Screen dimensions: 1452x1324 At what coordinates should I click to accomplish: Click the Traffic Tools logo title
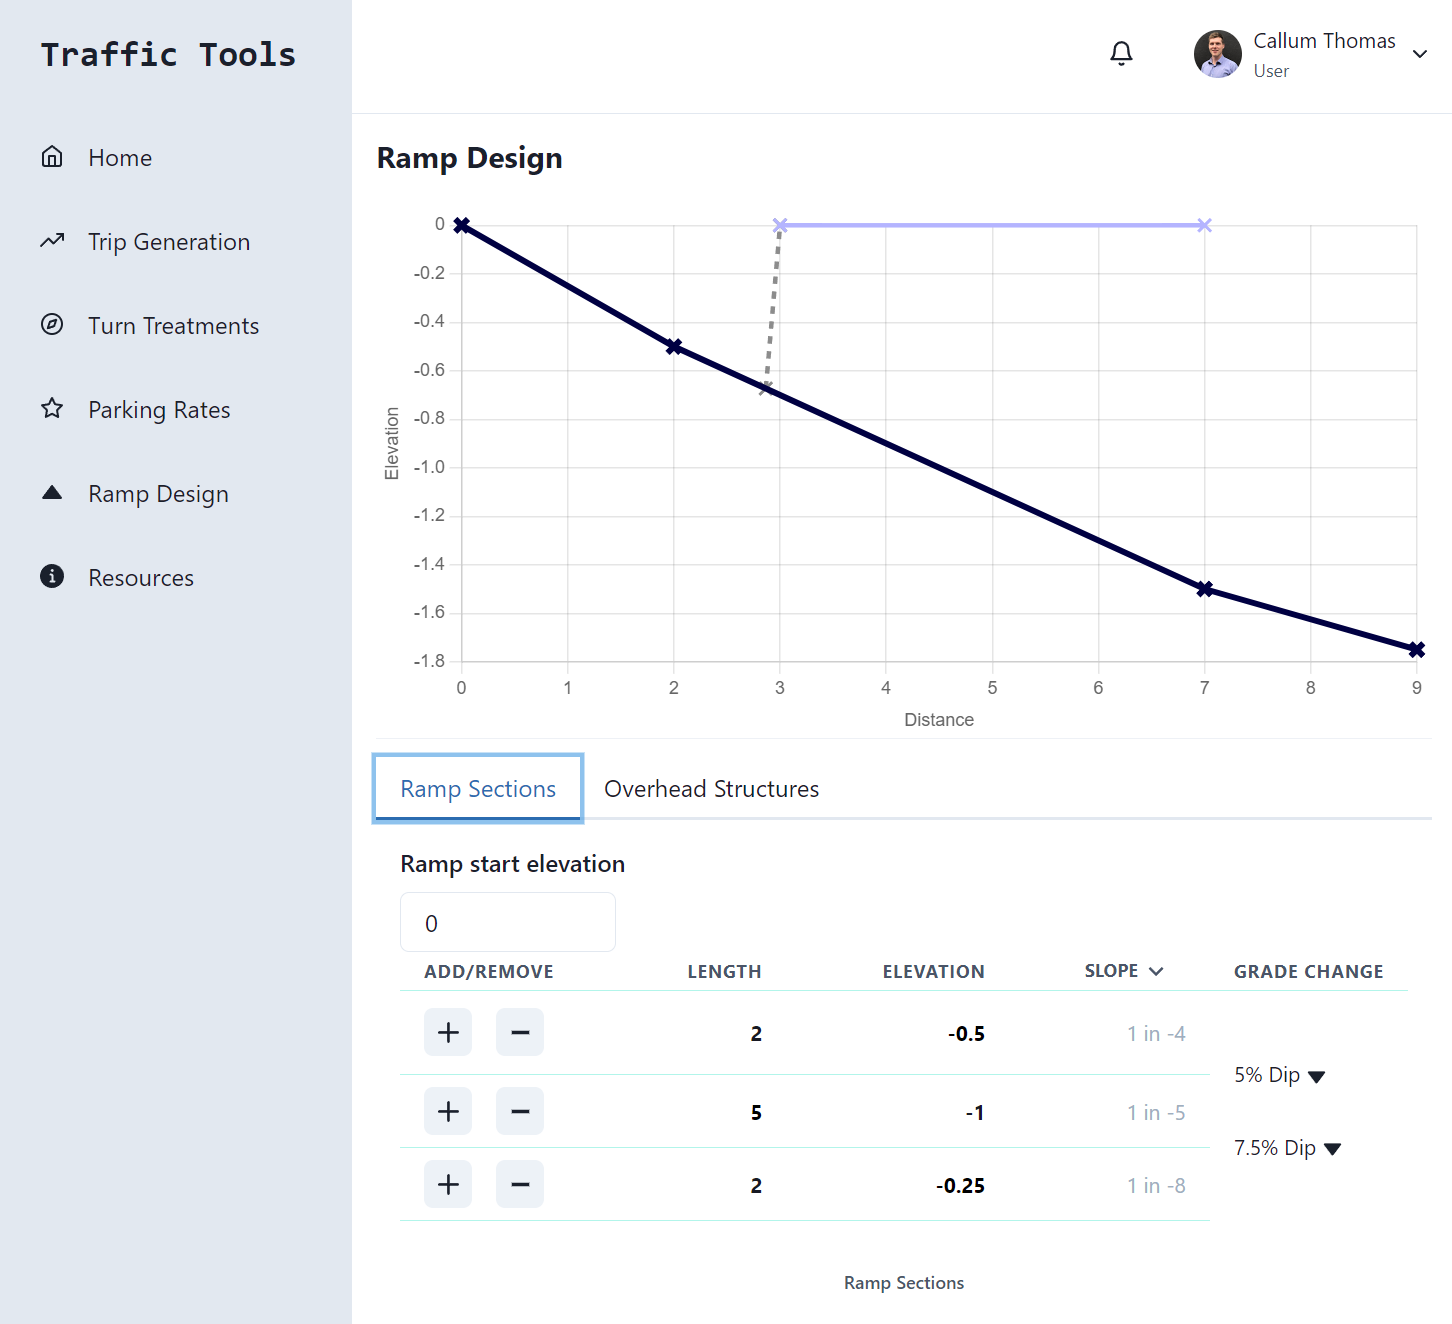pos(168,55)
